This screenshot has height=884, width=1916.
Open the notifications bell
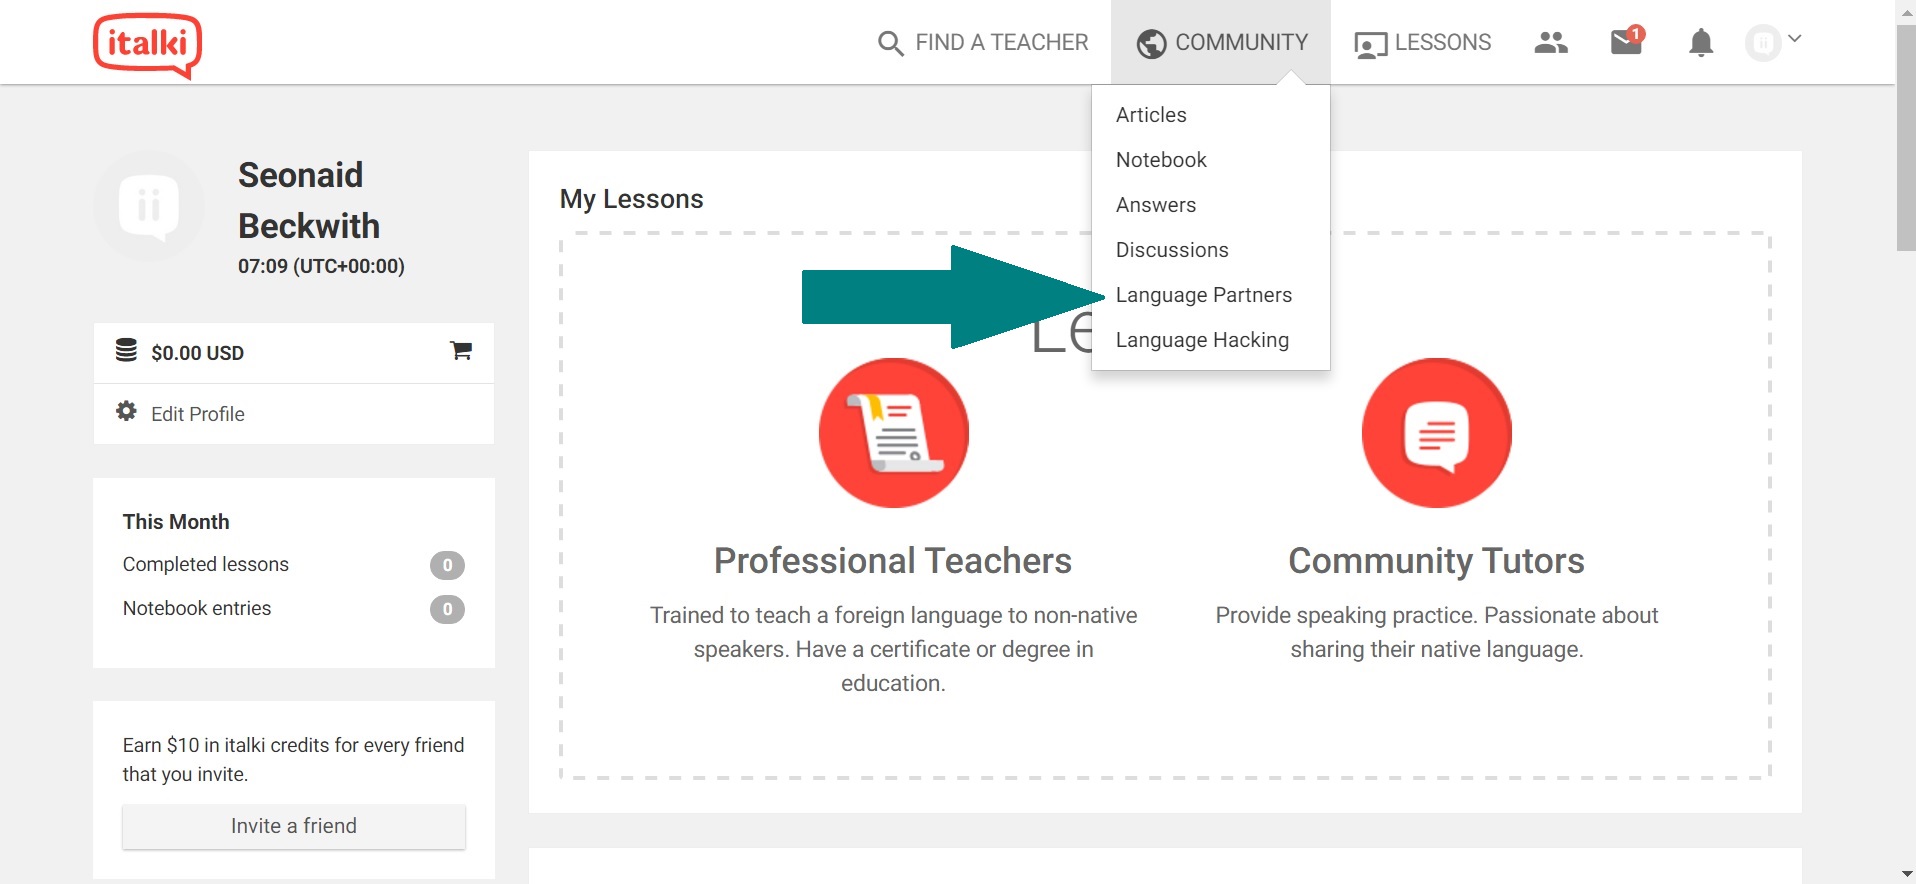[x=1701, y=43]
